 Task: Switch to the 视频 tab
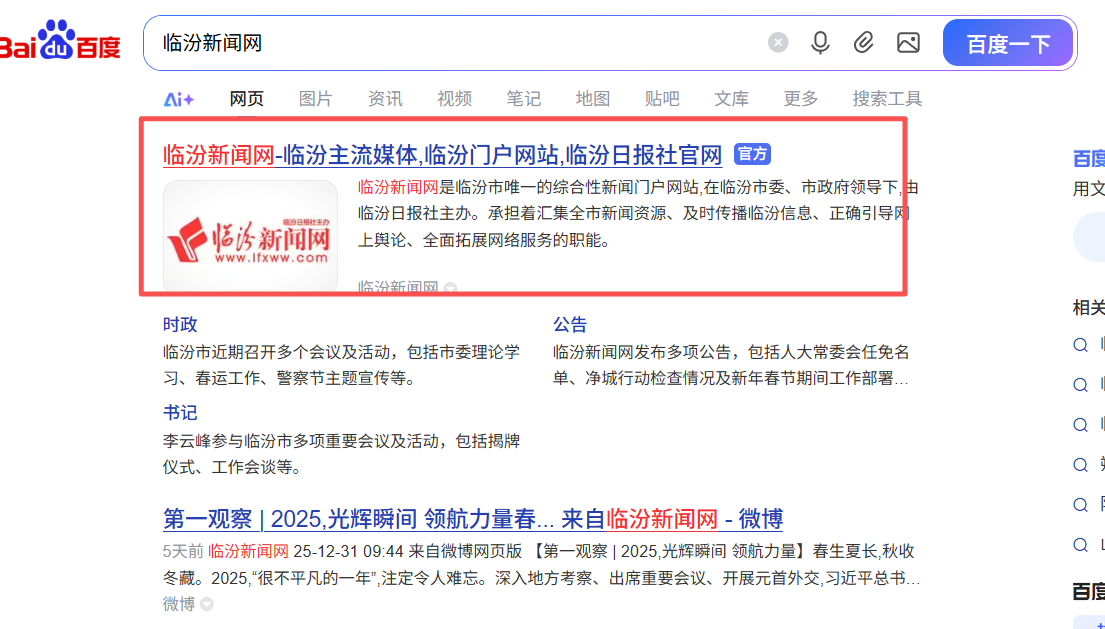[454, 98]
